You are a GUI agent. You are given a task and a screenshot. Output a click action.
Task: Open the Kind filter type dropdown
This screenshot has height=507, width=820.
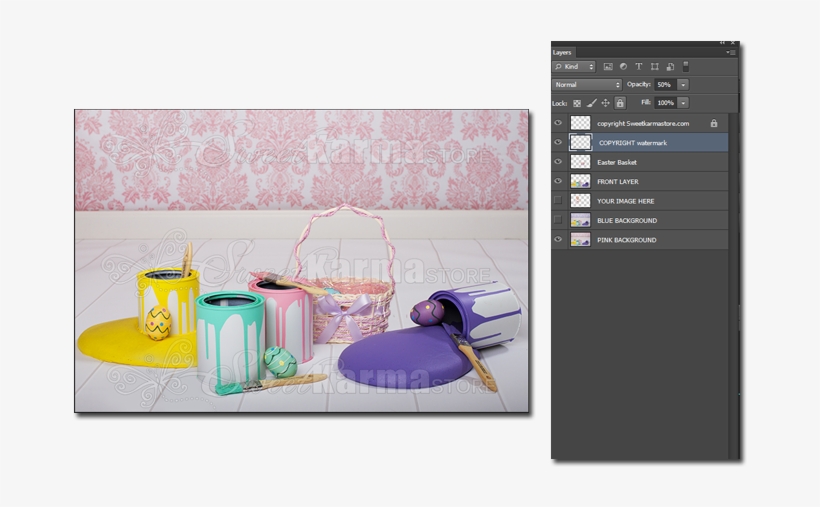click(574, 67)
